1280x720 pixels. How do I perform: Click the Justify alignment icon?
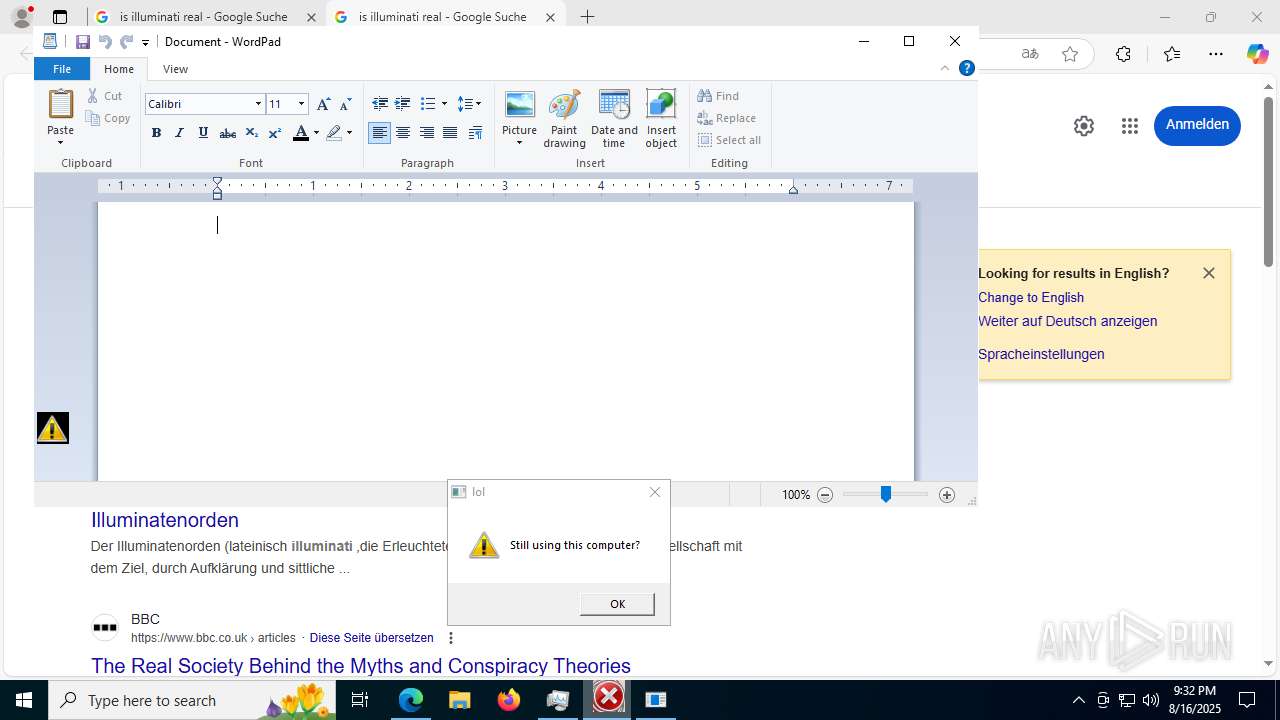[x=450, y=133]
